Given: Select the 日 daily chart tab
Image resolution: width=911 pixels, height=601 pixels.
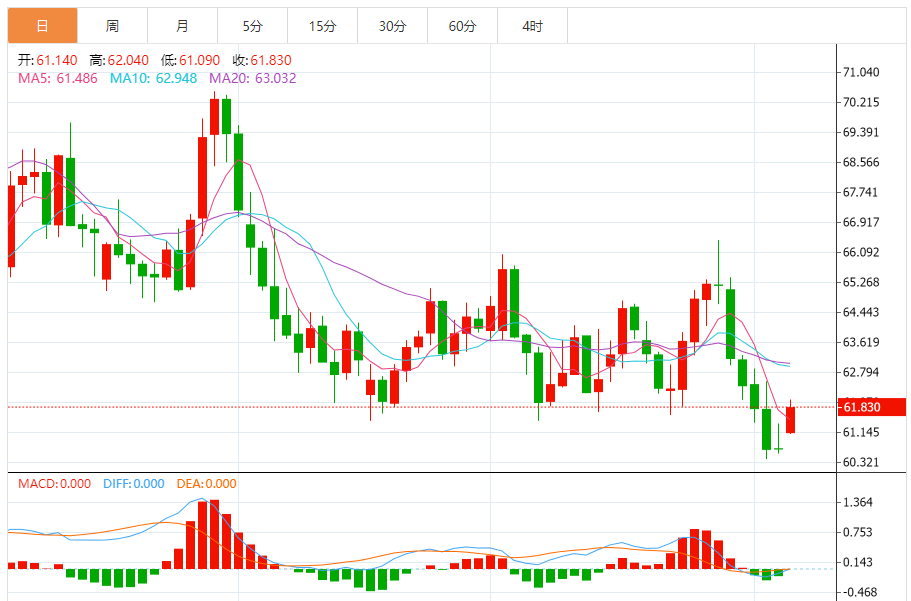Looking at the screenshot, I should click(42, 26).
